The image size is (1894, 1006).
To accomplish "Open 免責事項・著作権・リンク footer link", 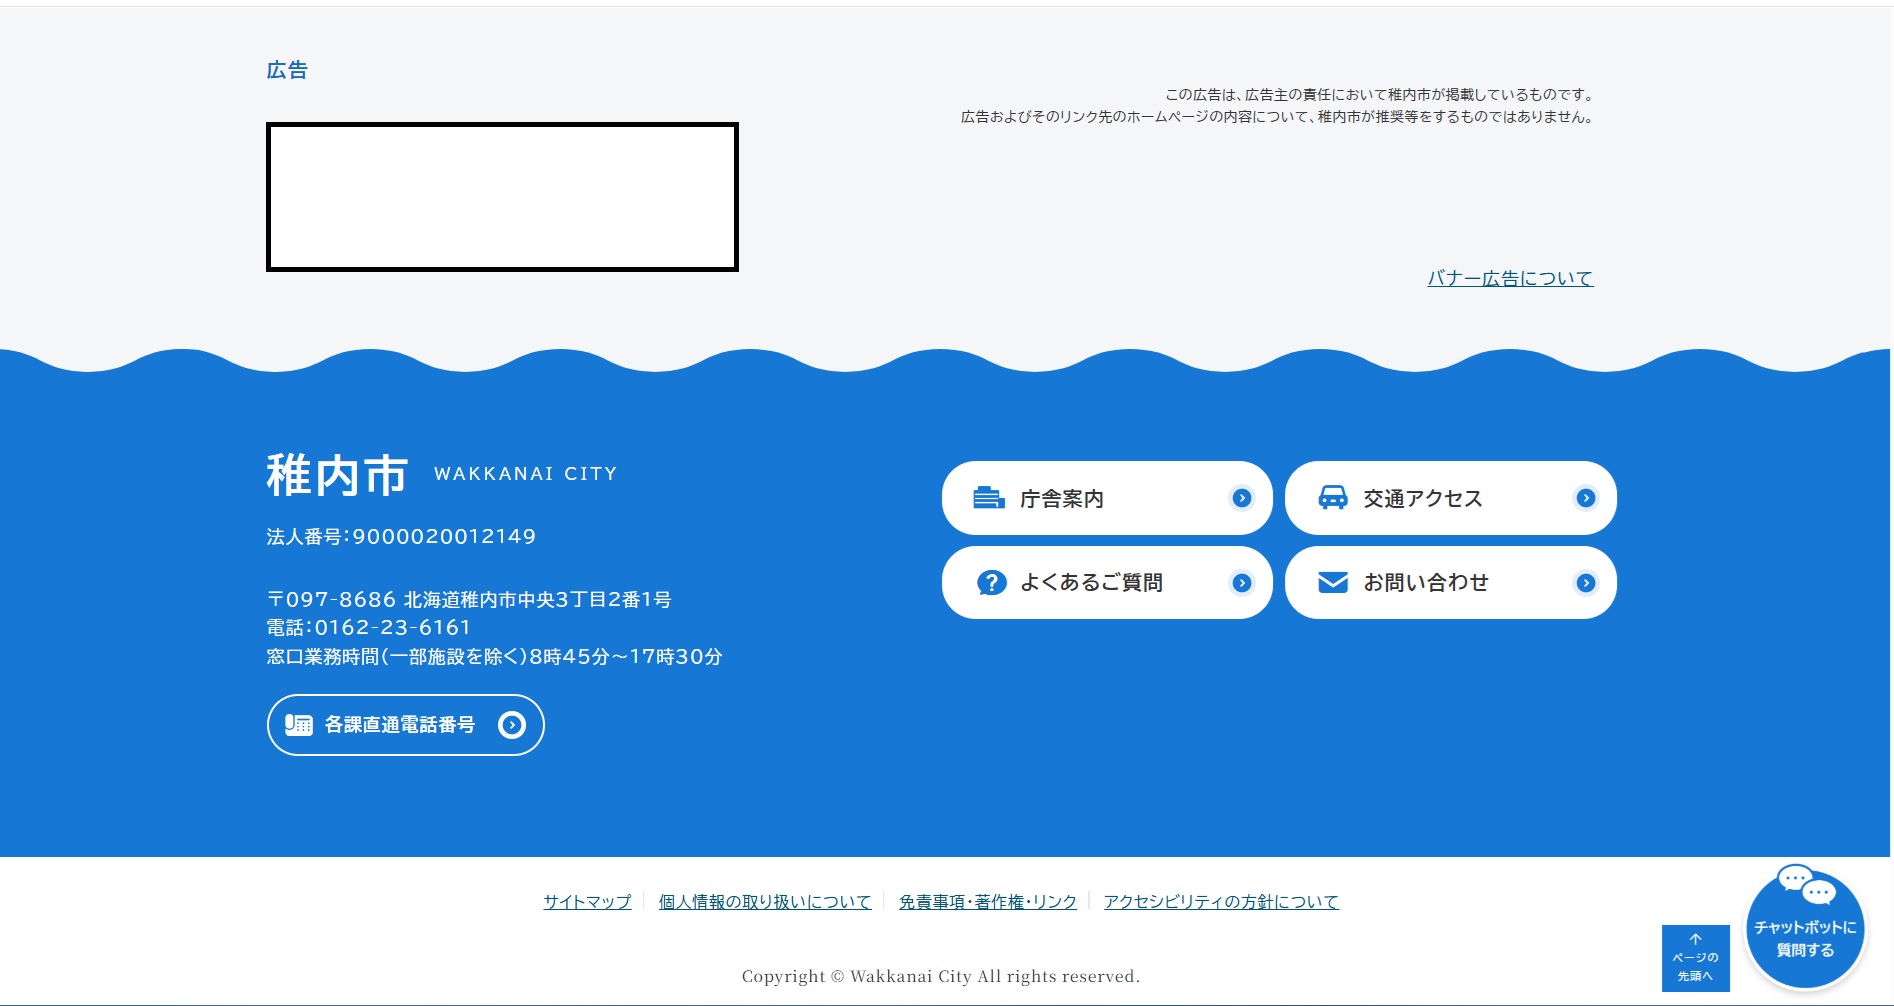I will [987, 902].
